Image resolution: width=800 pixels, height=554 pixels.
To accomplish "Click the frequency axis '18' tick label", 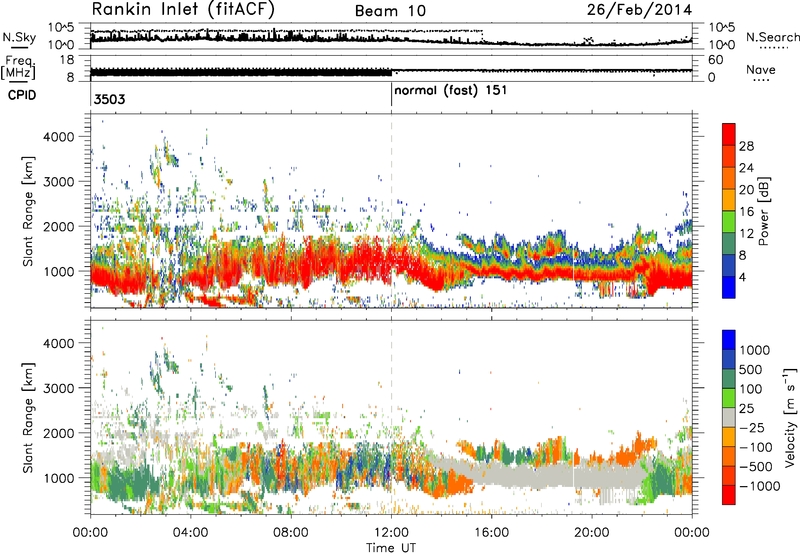I will 67,60.
